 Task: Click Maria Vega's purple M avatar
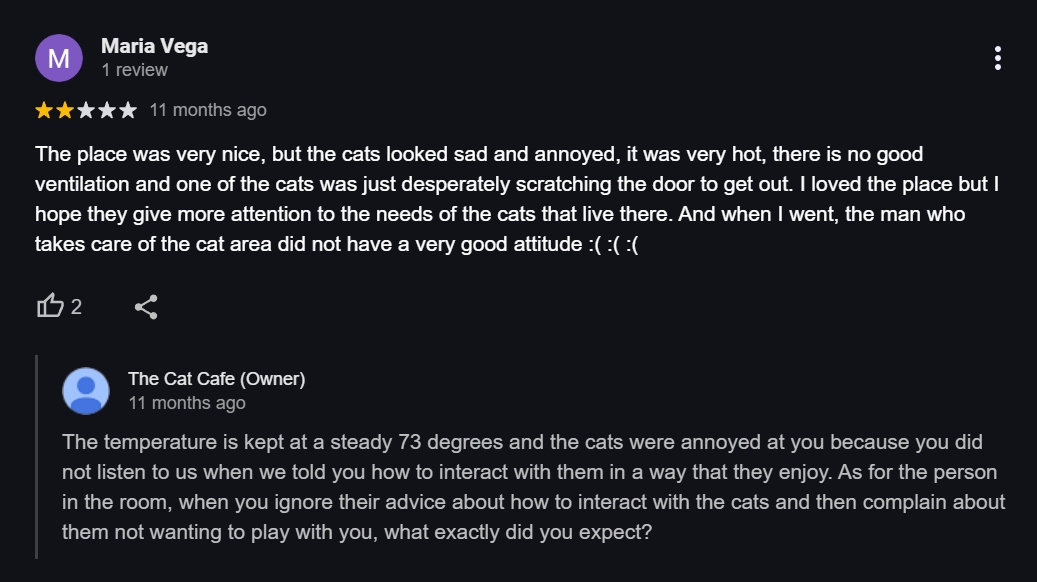tap(59, 58)
